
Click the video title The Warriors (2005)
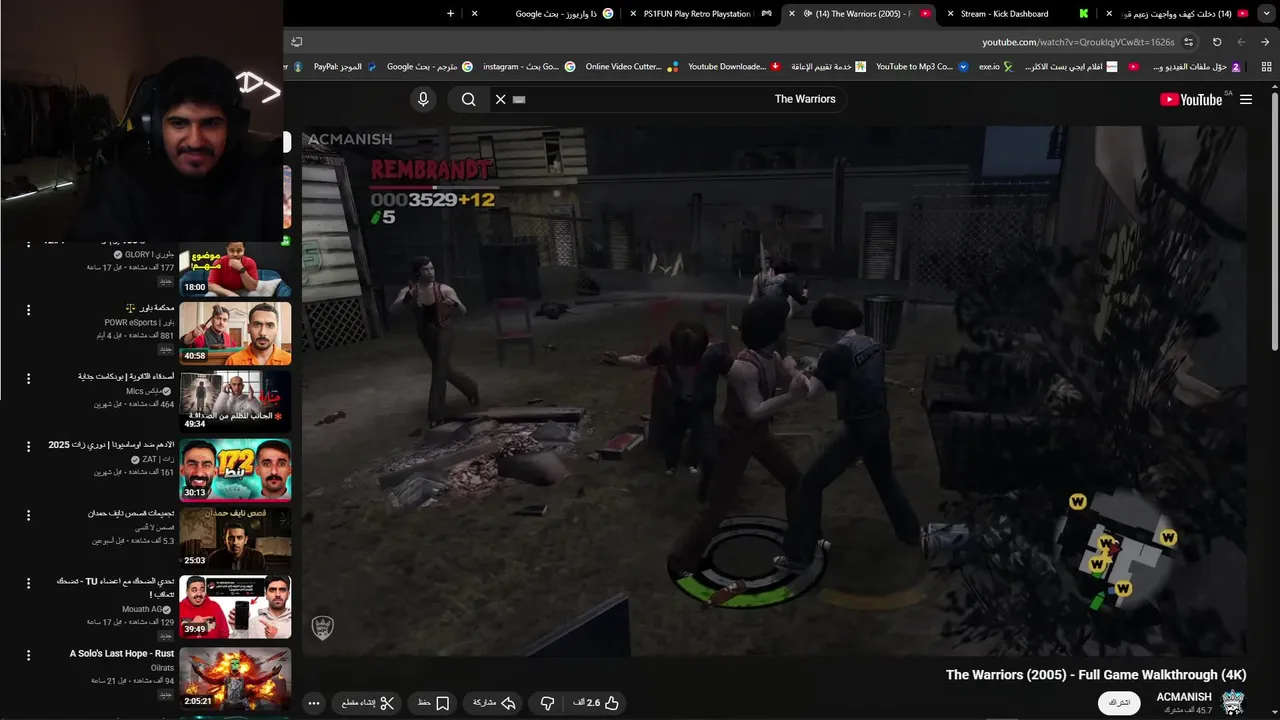click(1096, 675)
